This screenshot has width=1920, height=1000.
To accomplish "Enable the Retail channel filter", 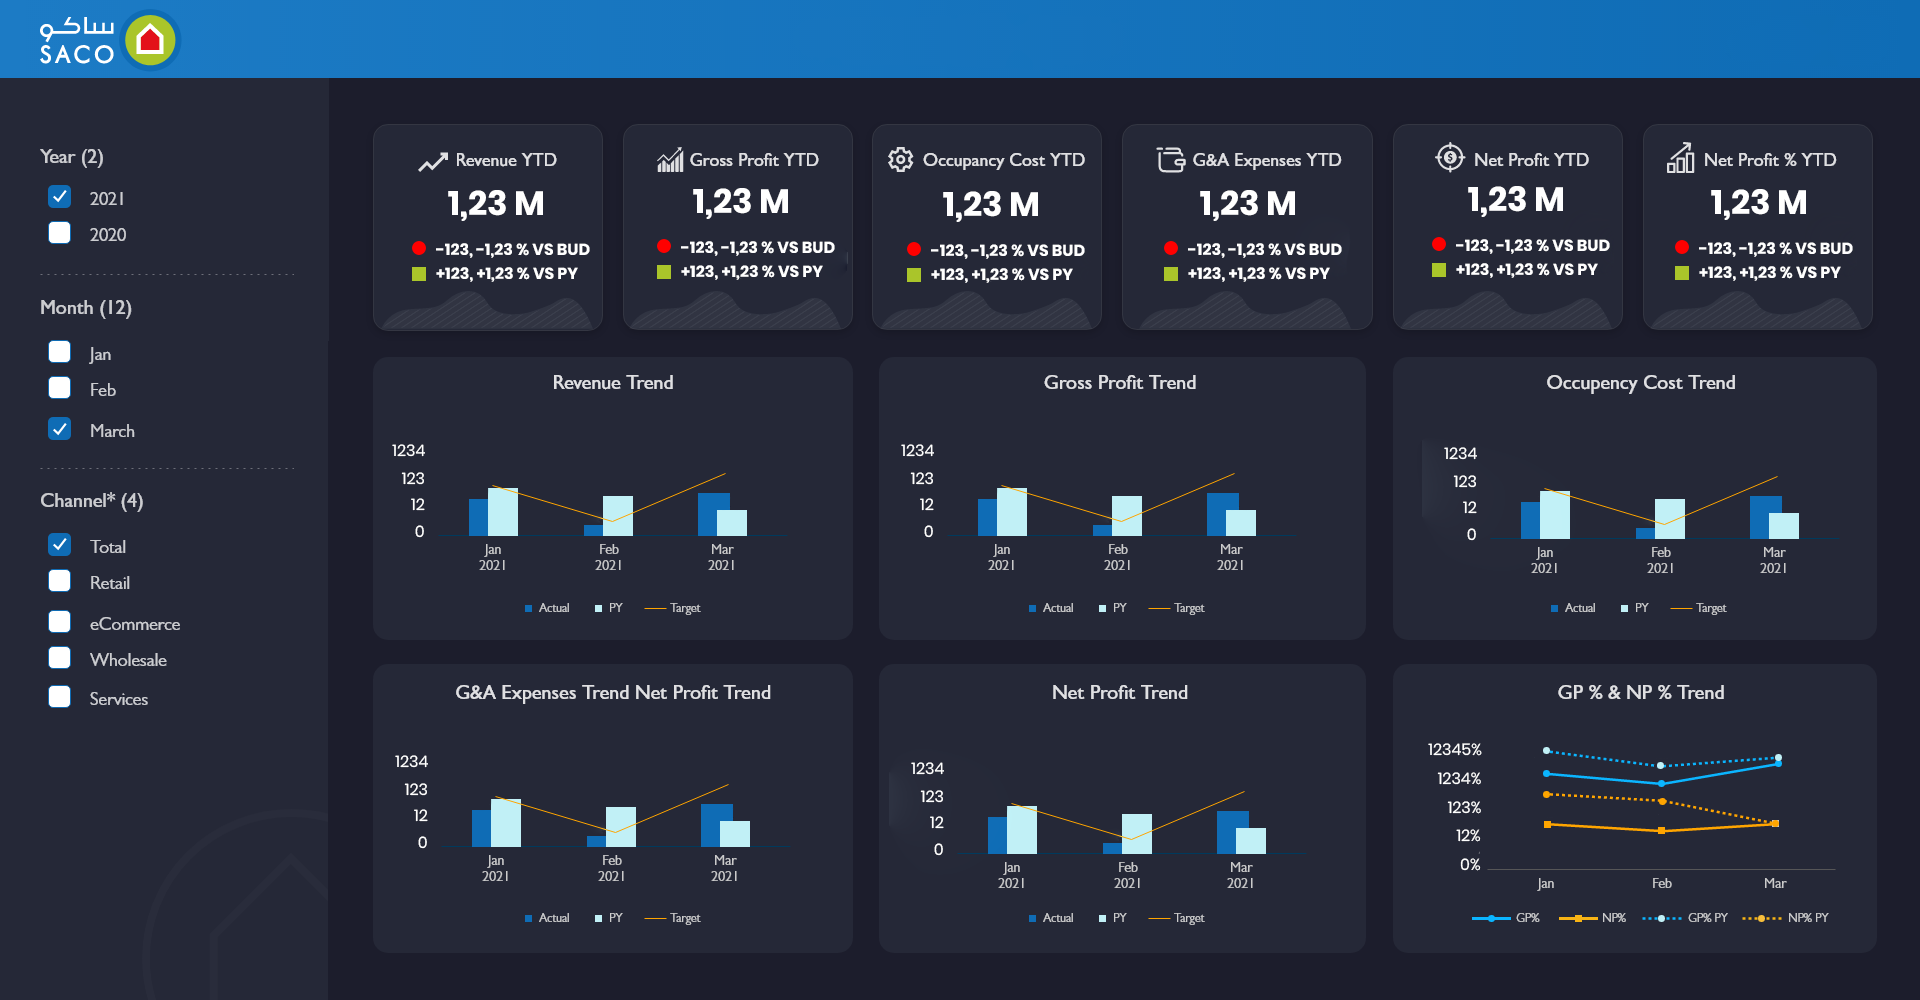I will 60,581.
